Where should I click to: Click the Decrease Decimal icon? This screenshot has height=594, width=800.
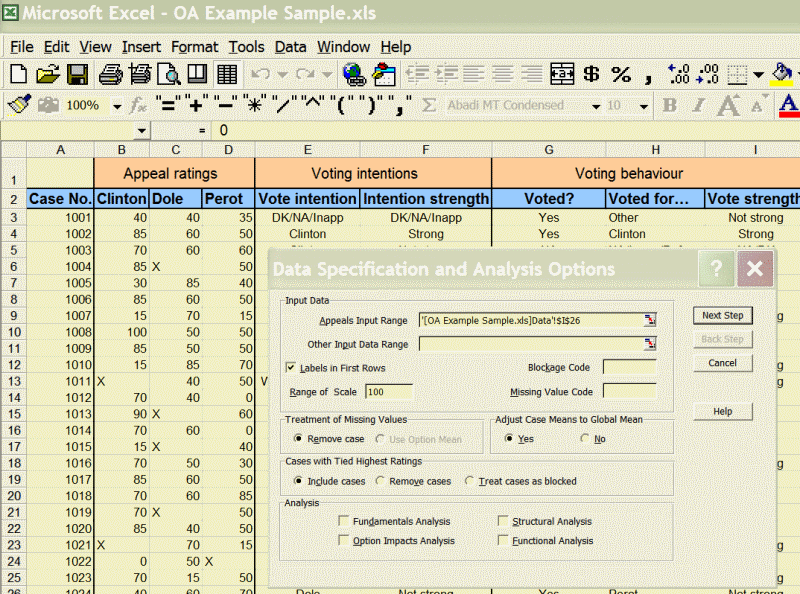coord(708,75)
